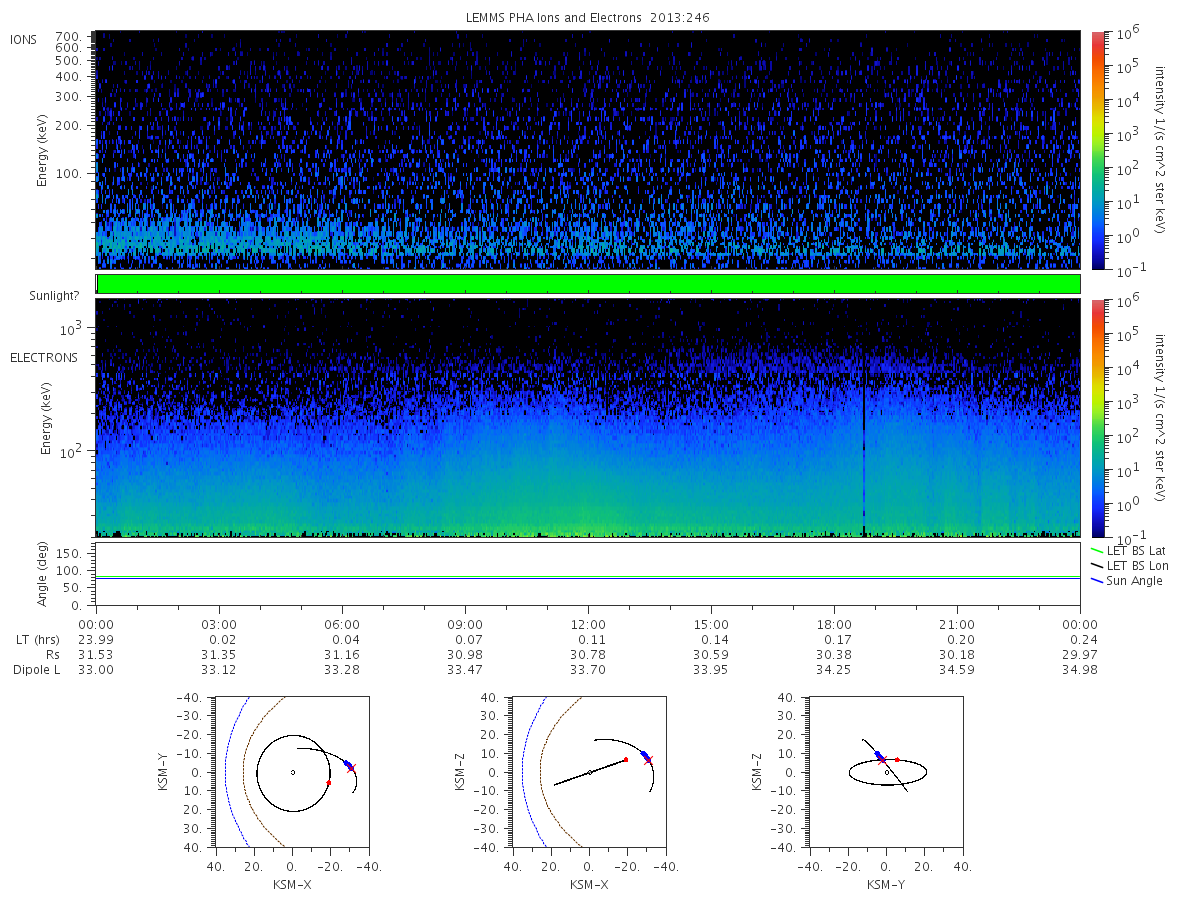
Task: Click the 06:00 time axis label
Action: 342,623
